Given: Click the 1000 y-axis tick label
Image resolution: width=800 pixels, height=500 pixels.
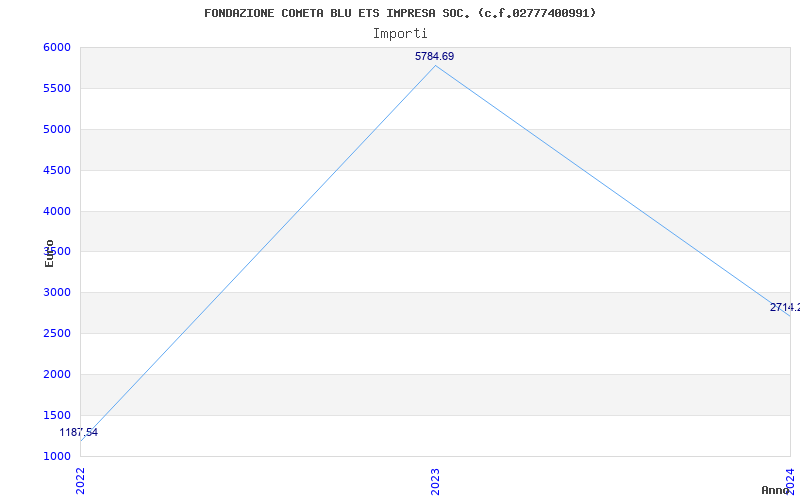Looking at the screenshot, I should 57,456.
